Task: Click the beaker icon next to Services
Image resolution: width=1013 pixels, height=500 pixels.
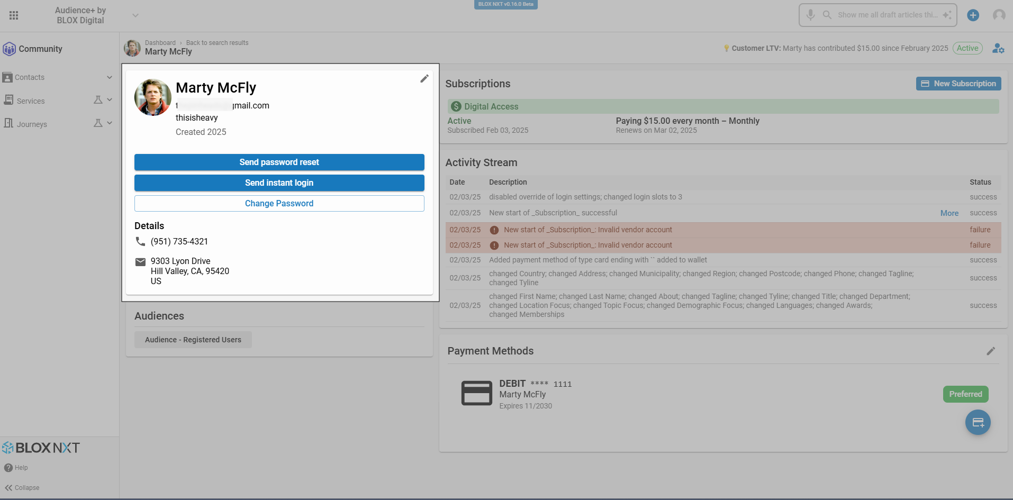Action: (98, 100)
